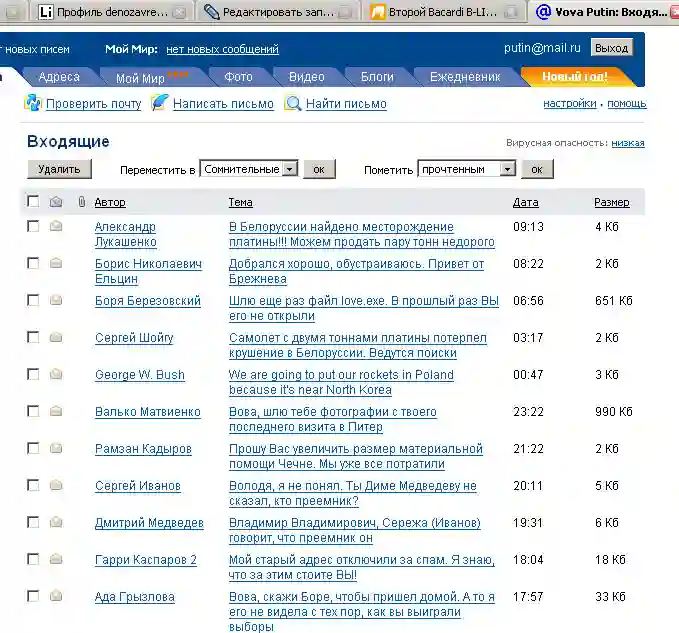Sort messages by Тема column

click(x=240, y=202)
